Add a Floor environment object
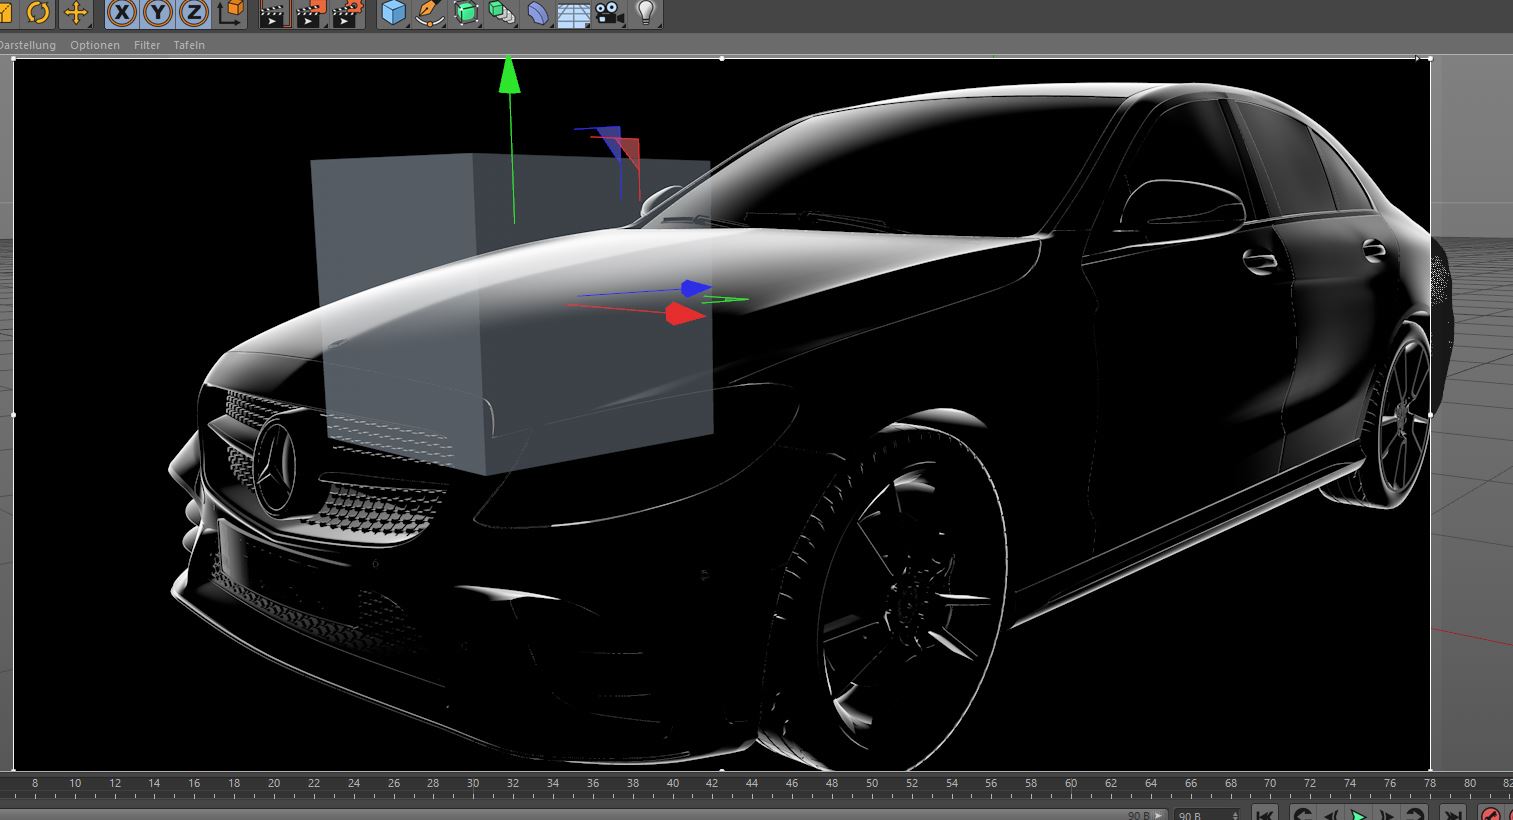This screenshot has width=1513, height=820. click(574, 14)
